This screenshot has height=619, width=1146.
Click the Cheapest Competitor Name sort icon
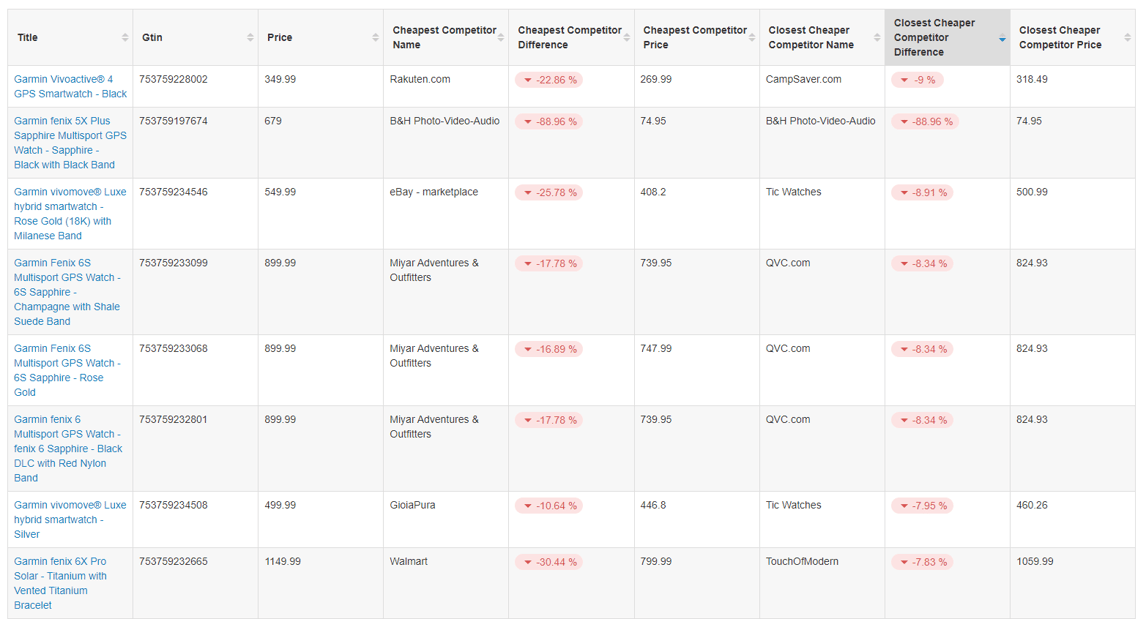tap(501, 38)
